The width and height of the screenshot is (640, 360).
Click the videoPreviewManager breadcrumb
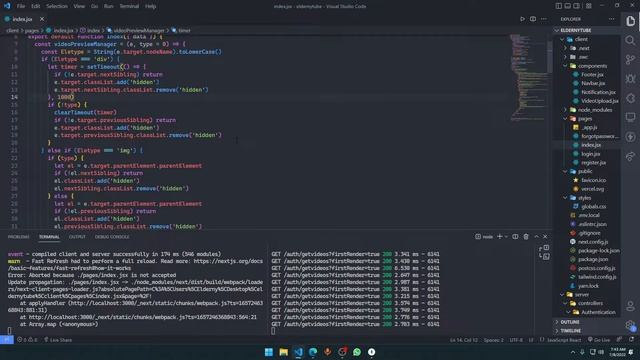tap(136, 30)
